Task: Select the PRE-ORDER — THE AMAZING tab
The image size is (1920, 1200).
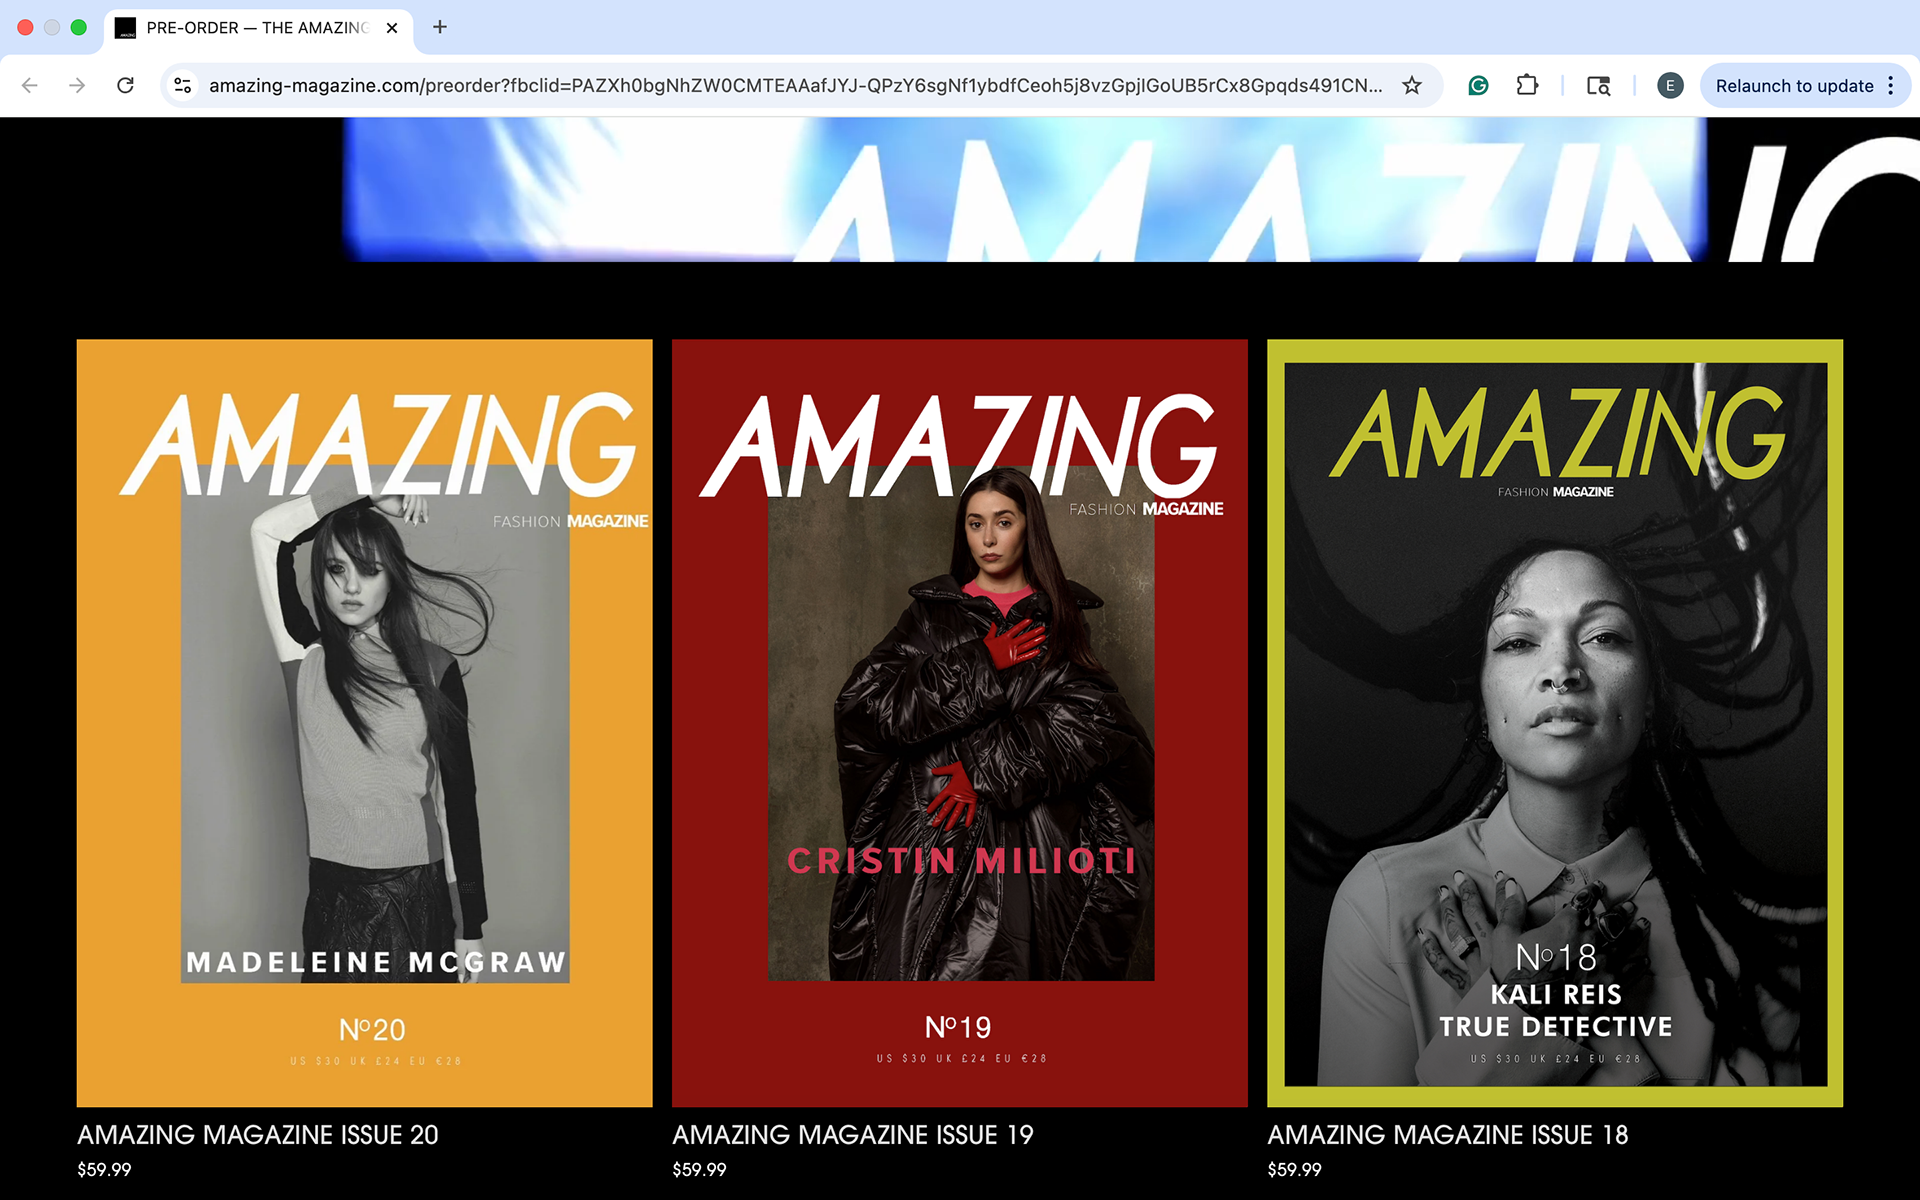Action: (x=257, y=28)
